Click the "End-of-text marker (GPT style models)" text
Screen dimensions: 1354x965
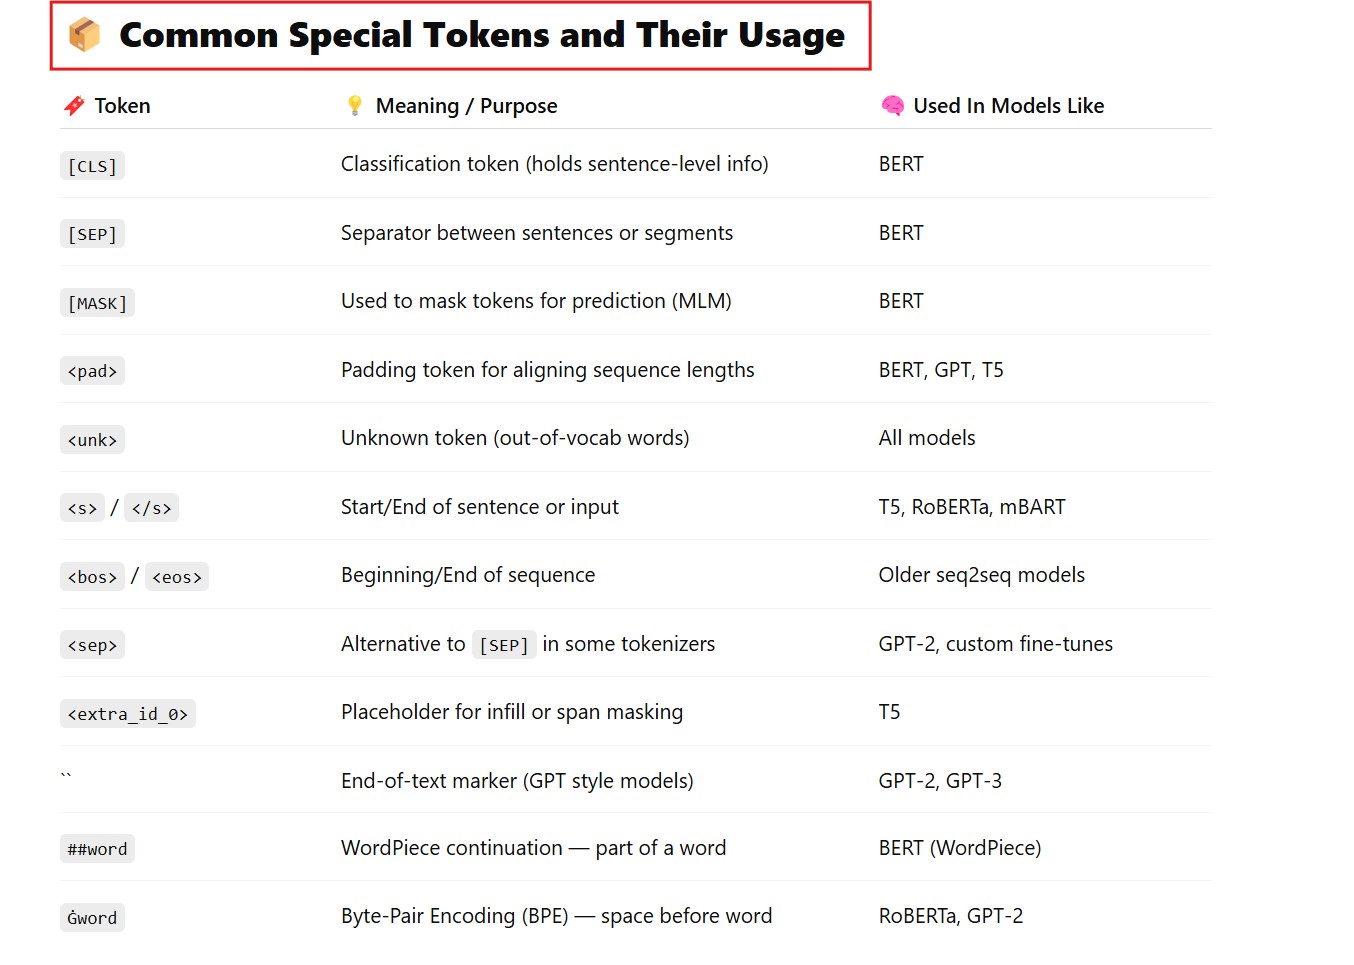point(517,781)
